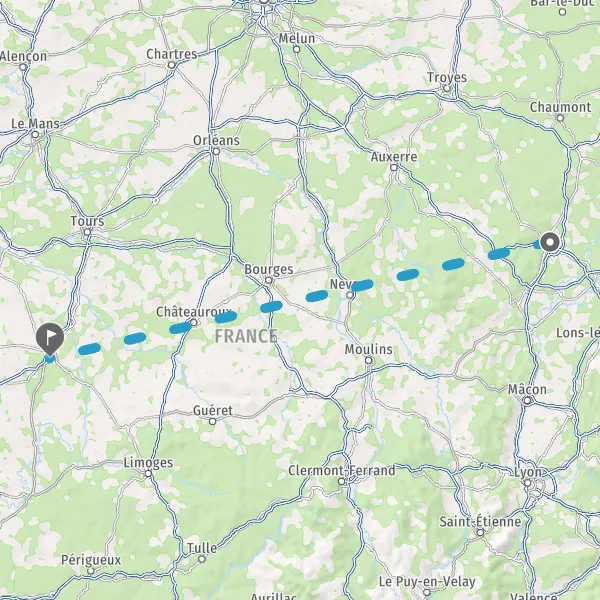Select the Bourges city dot

point(269,280)
